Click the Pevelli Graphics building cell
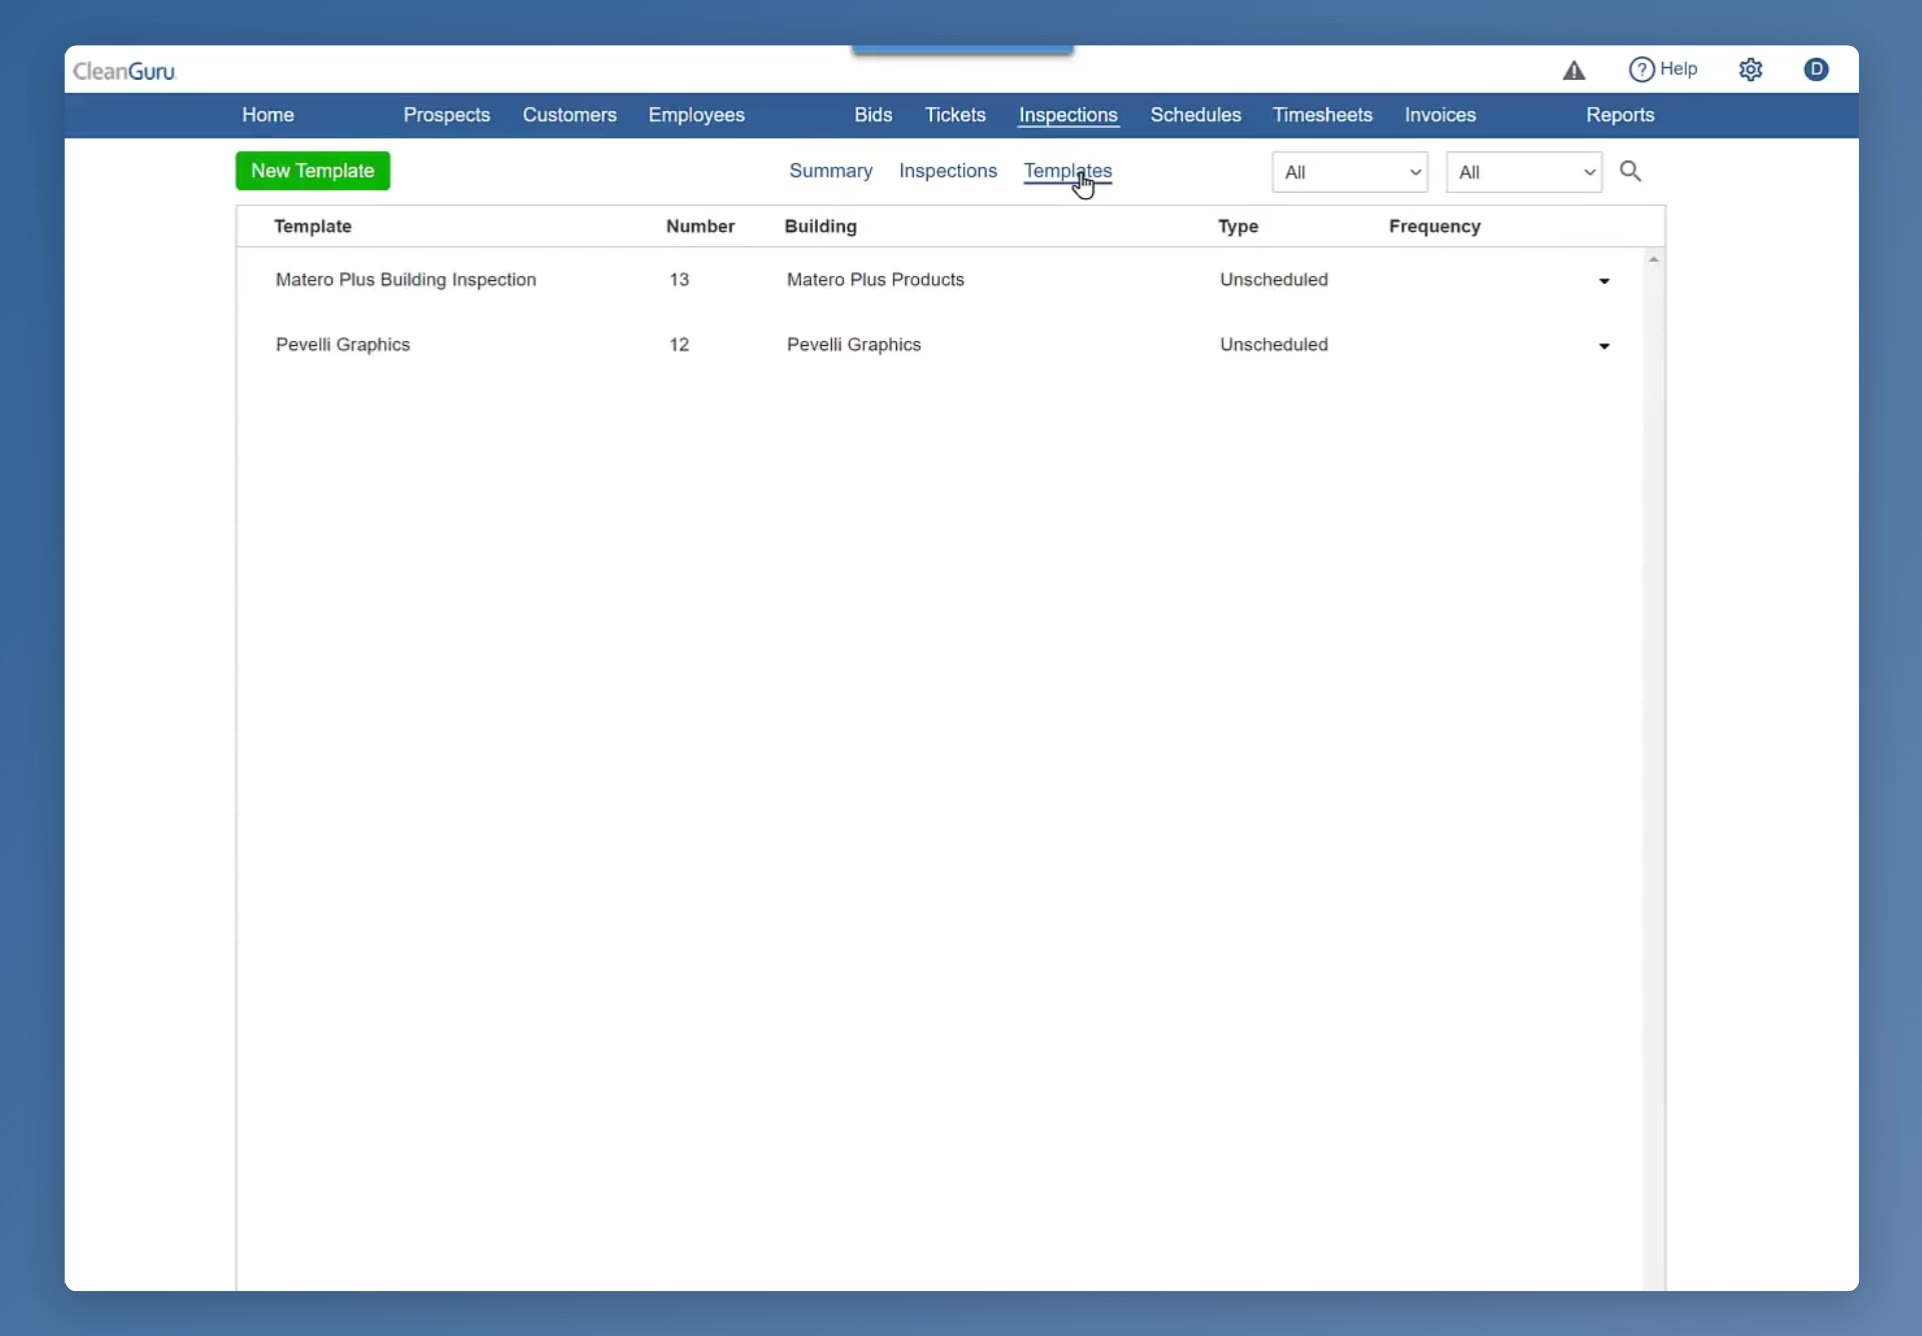 [x=854, y=345]
